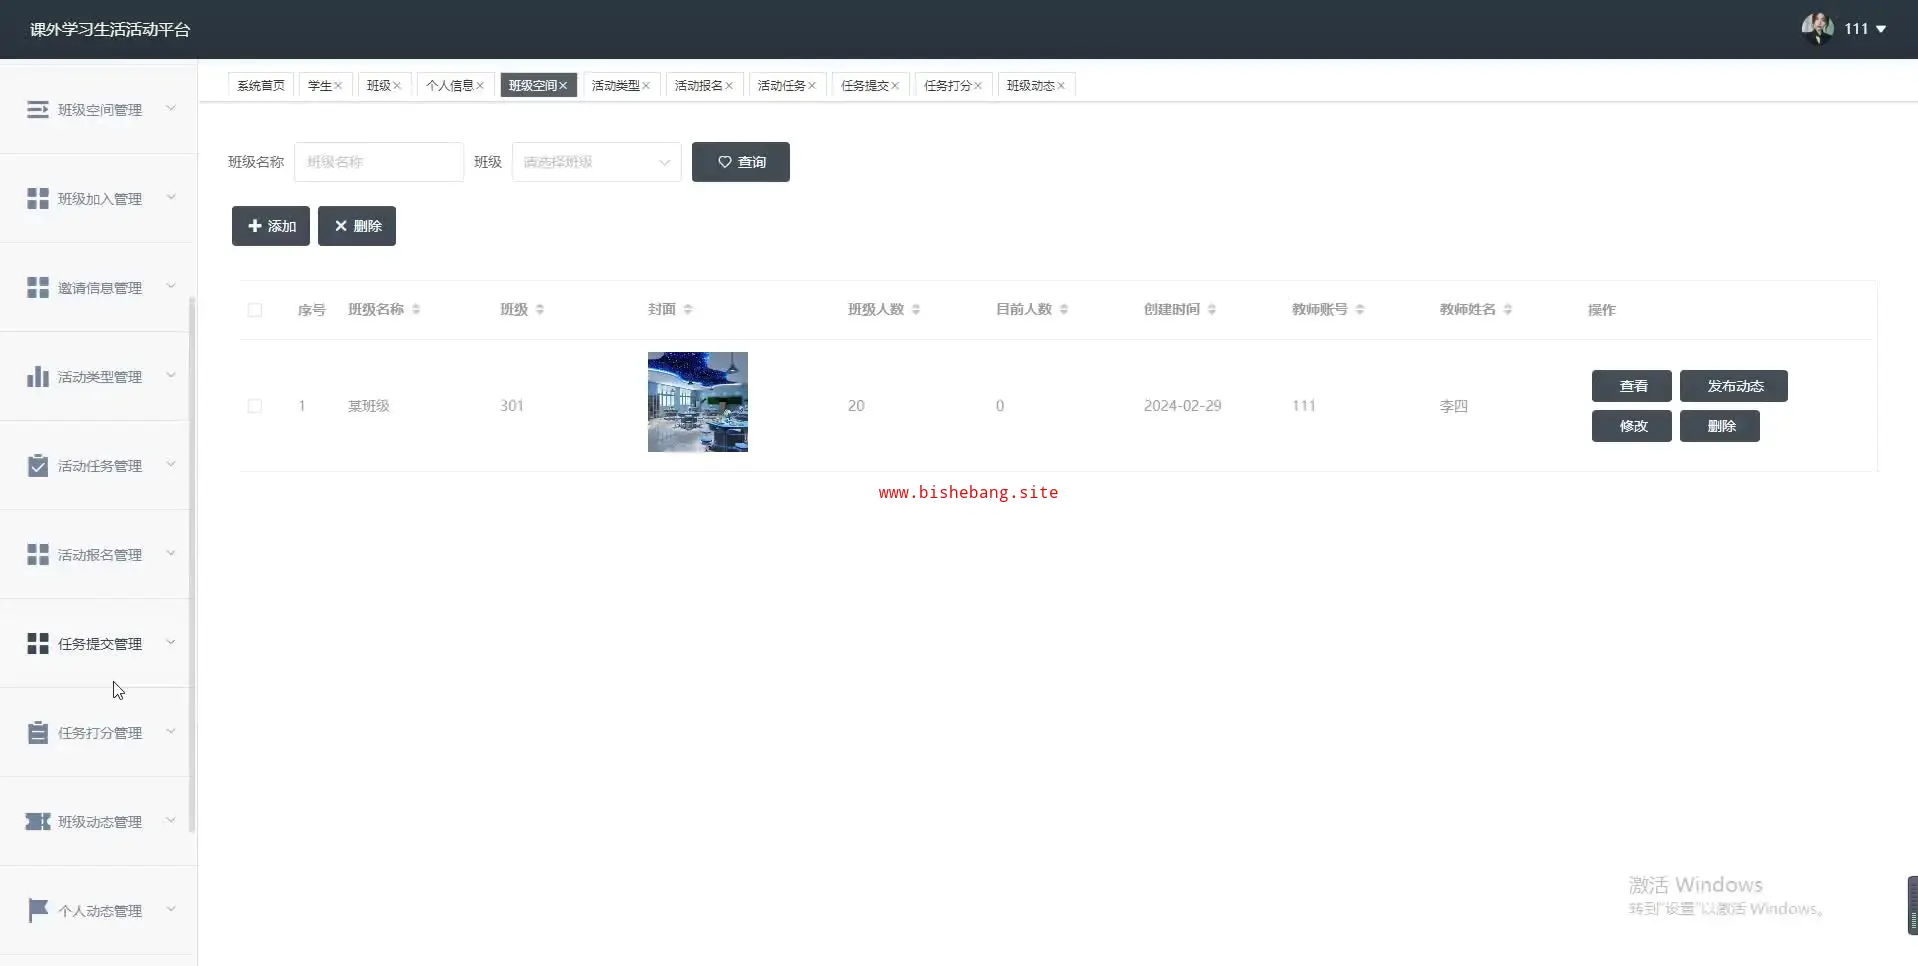
Task: Check the checkbox for row 1 某班级
Action: coord(255,406)
